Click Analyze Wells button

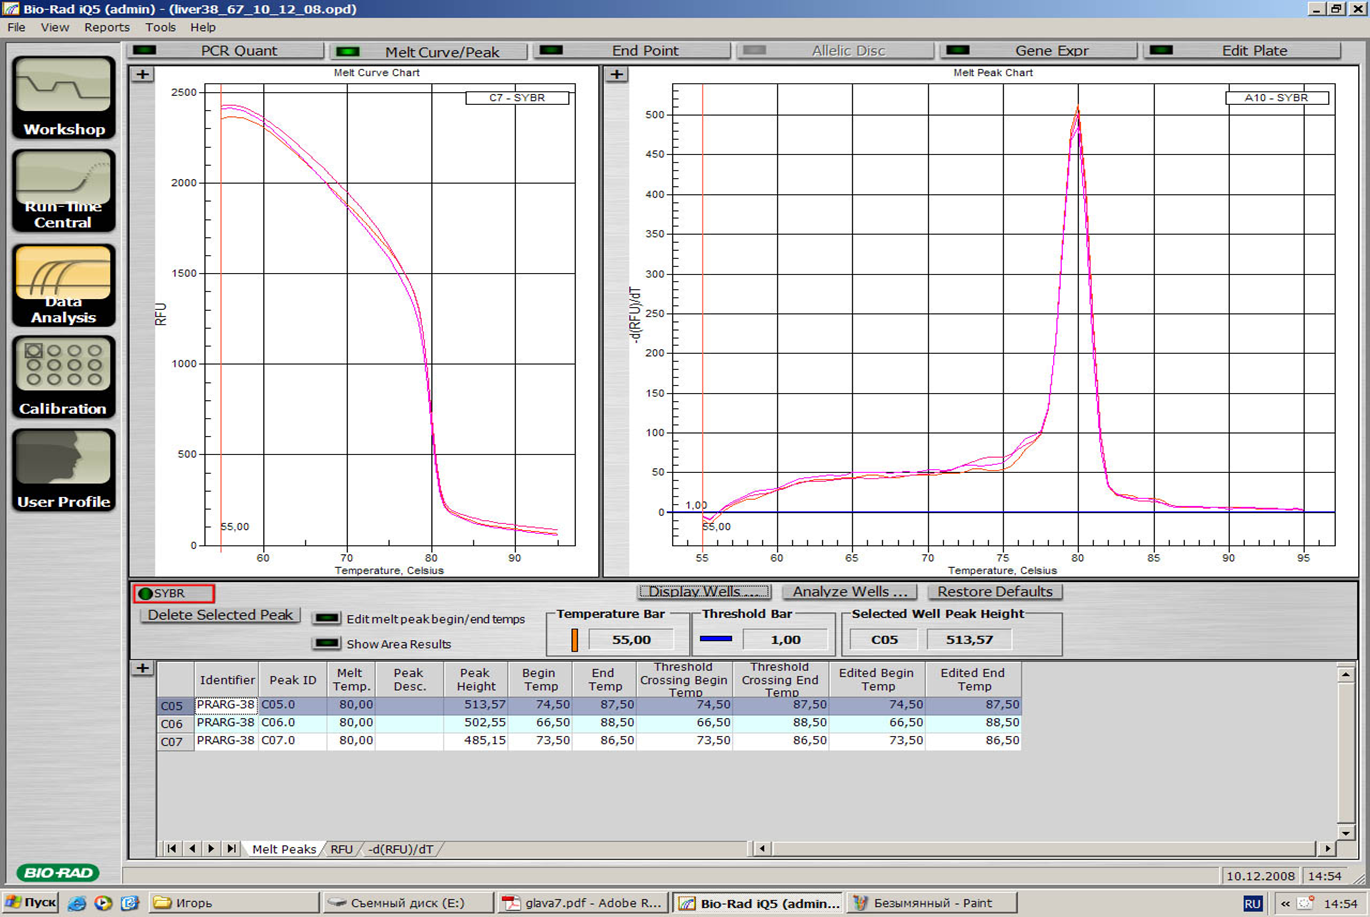(x=850, y=592)
